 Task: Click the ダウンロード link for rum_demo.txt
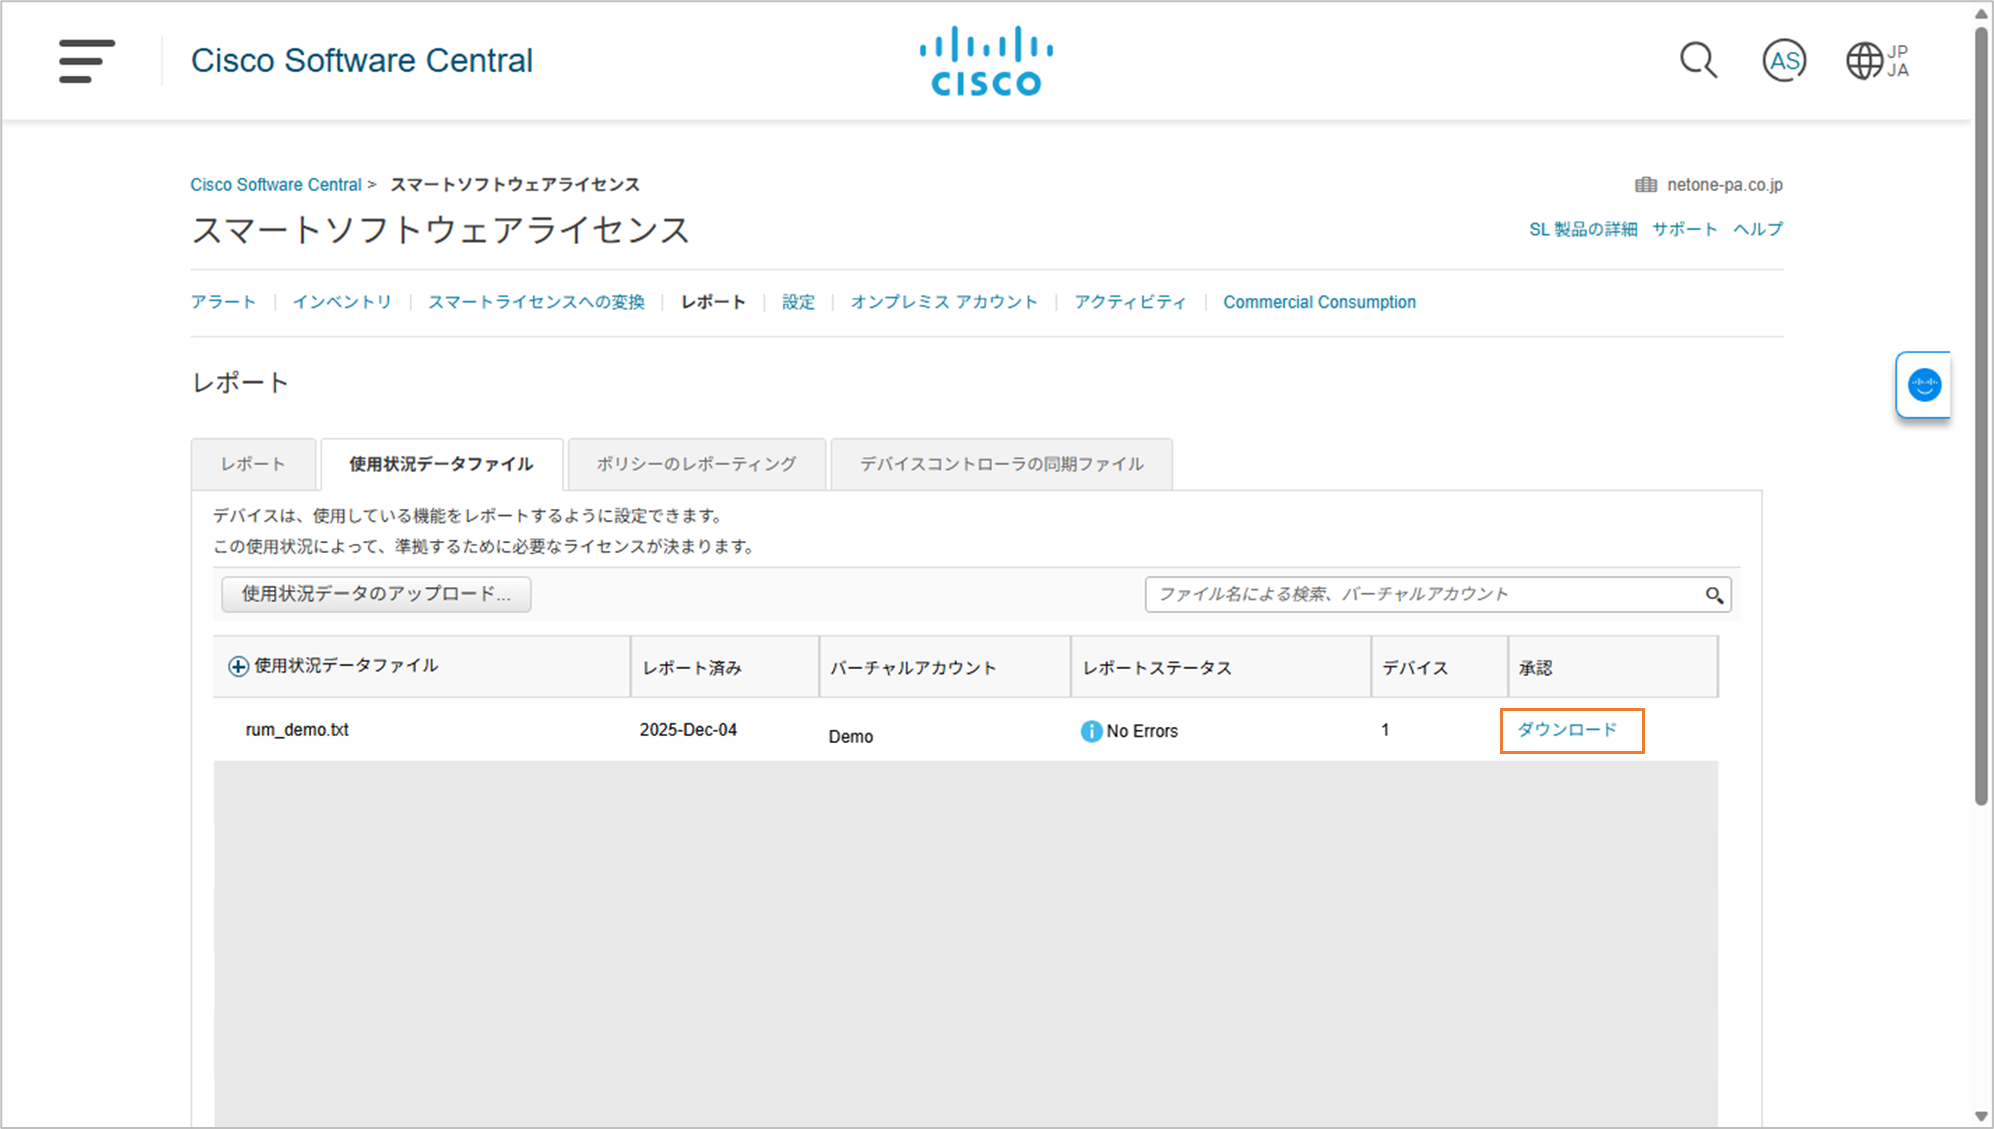coord(1567,730)
